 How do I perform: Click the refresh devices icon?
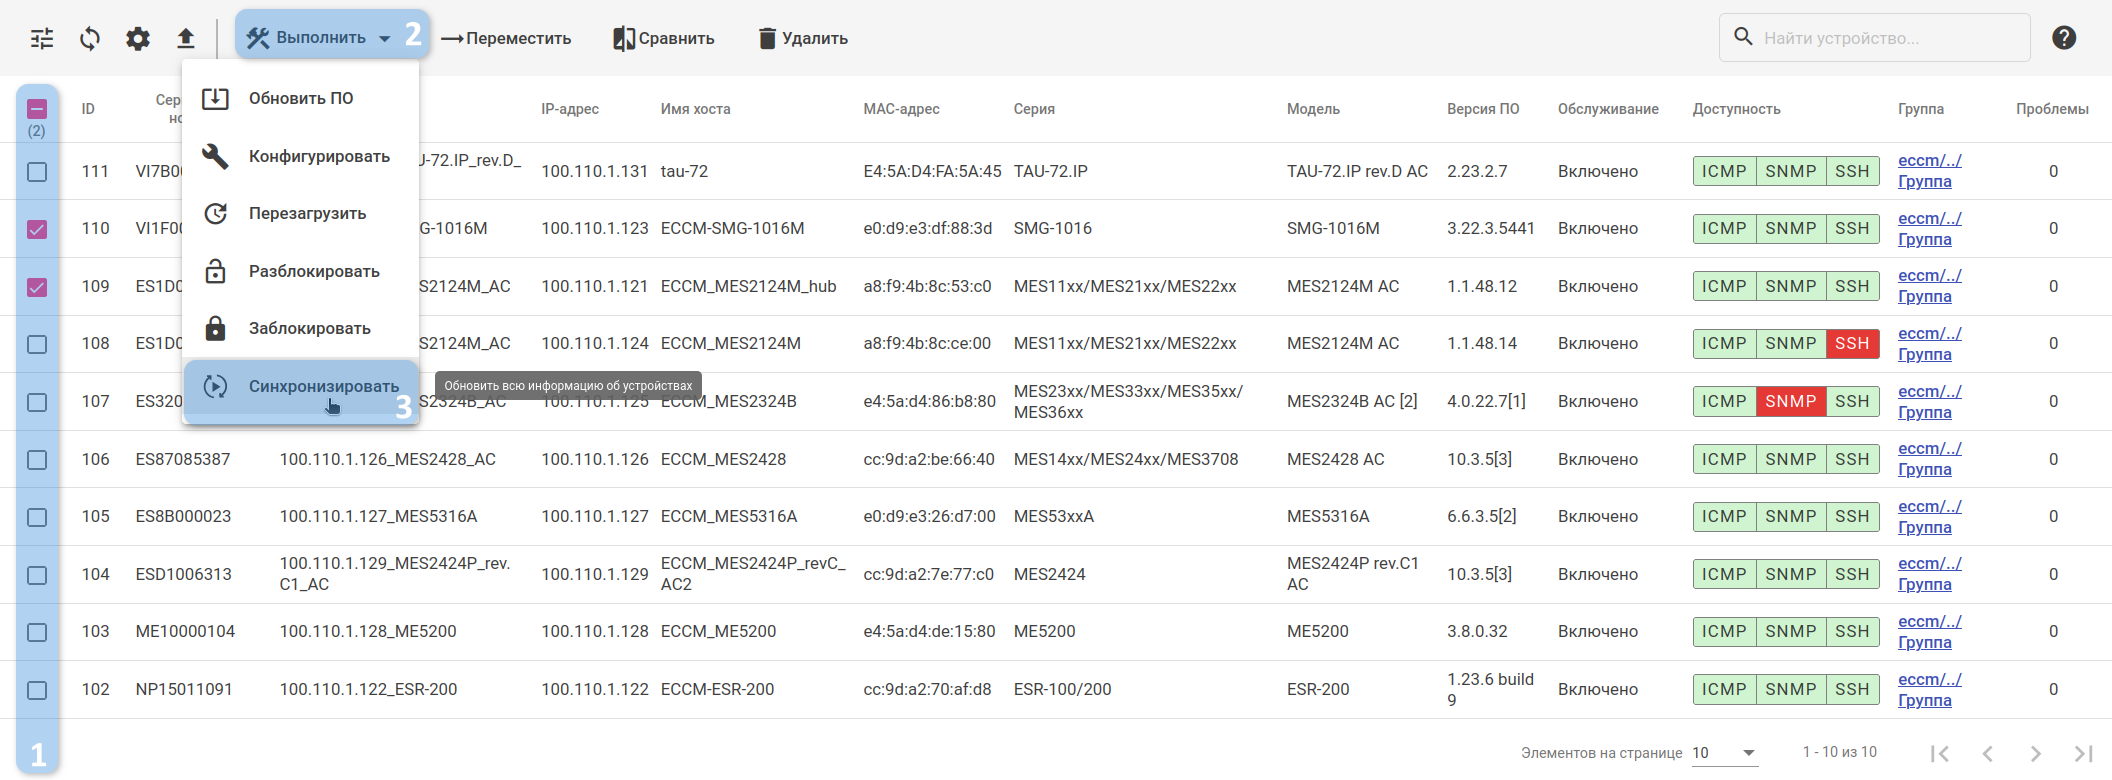point(90,39)
